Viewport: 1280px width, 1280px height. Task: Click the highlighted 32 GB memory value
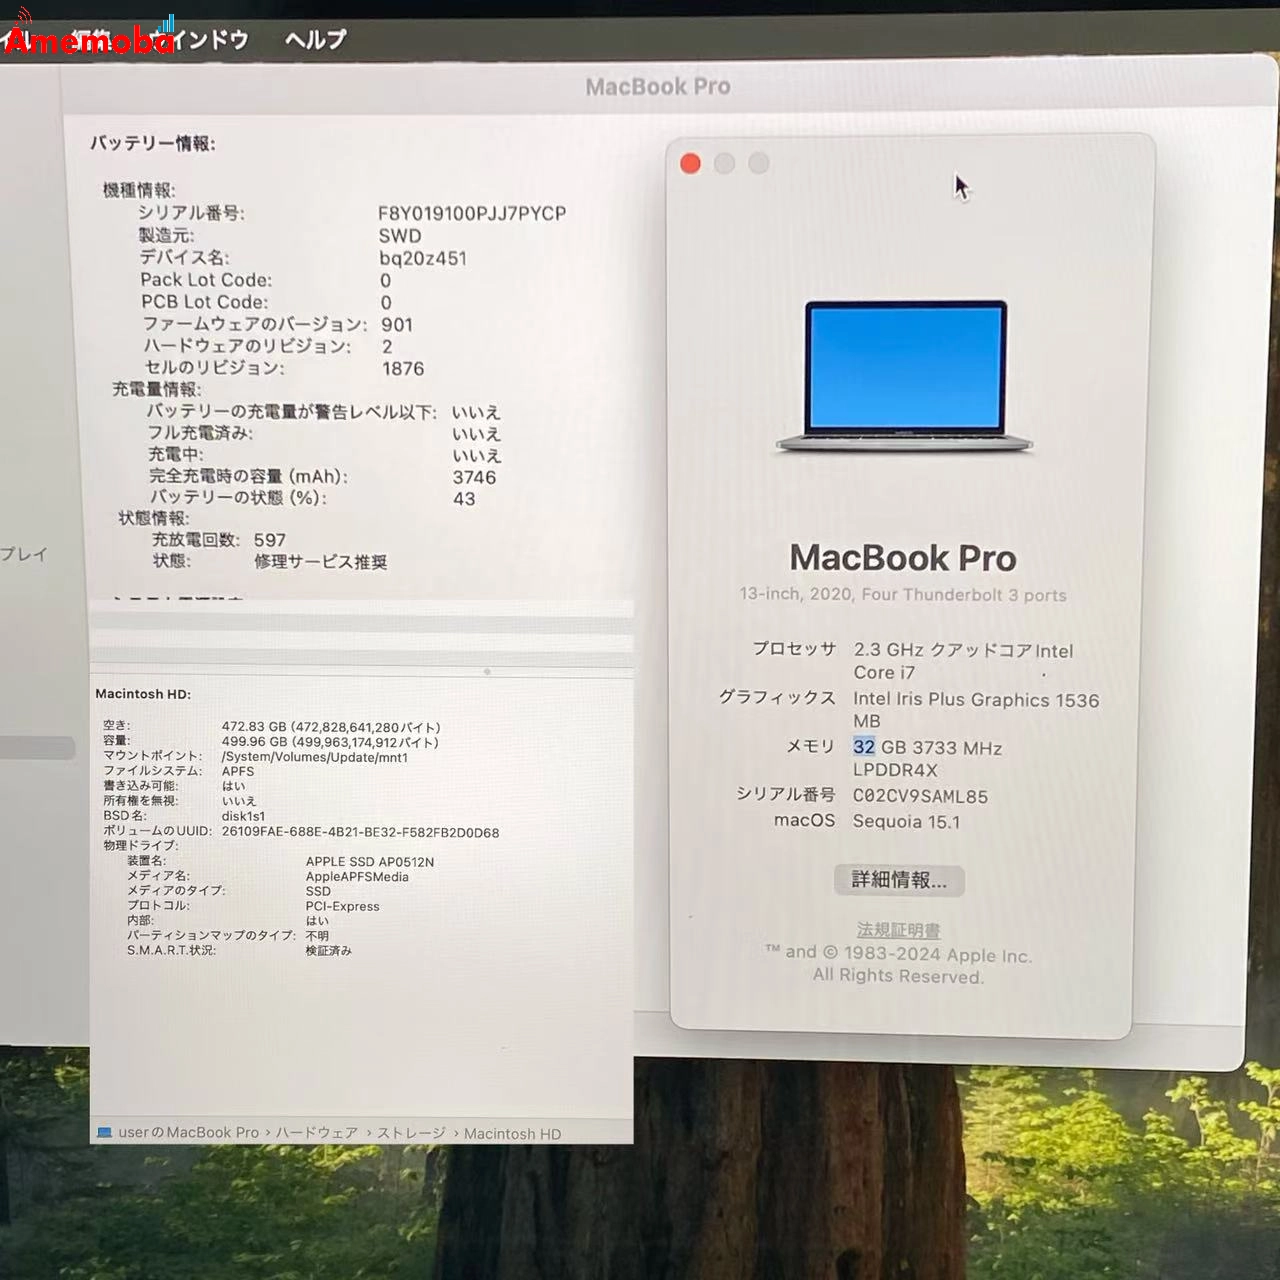[x=862, y=746]
